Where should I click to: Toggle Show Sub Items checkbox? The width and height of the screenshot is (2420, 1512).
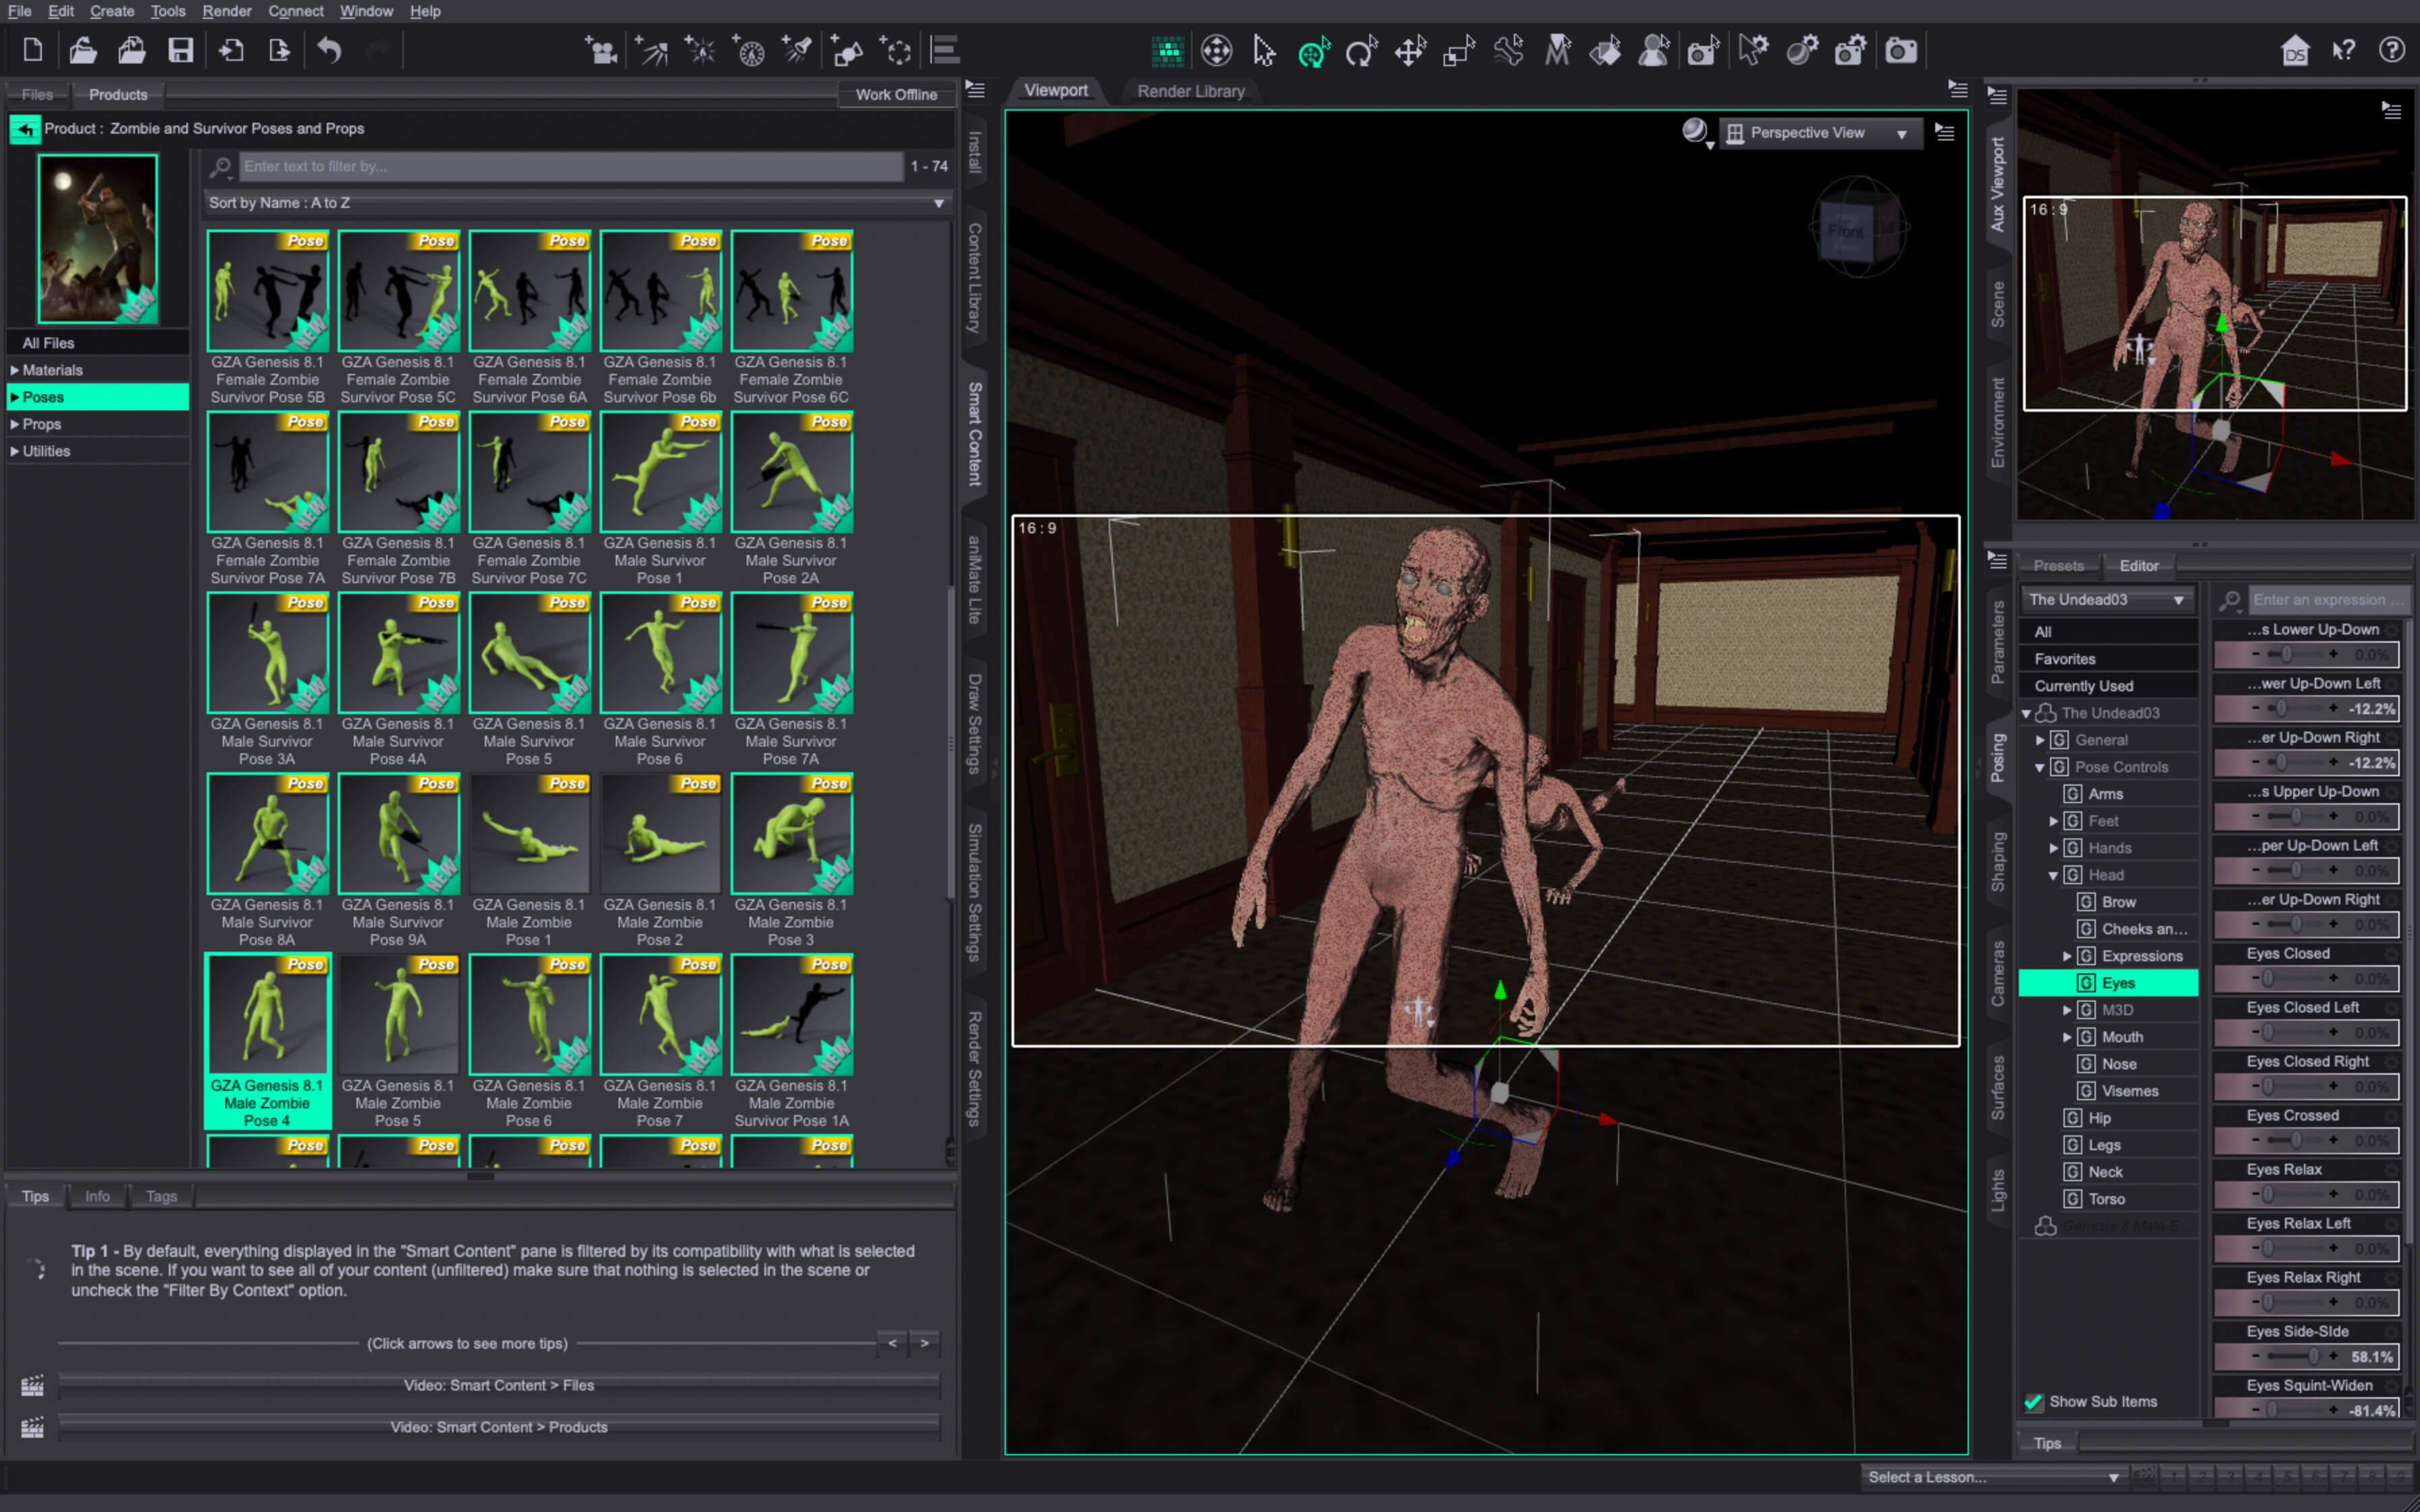coord(2033,1401)
